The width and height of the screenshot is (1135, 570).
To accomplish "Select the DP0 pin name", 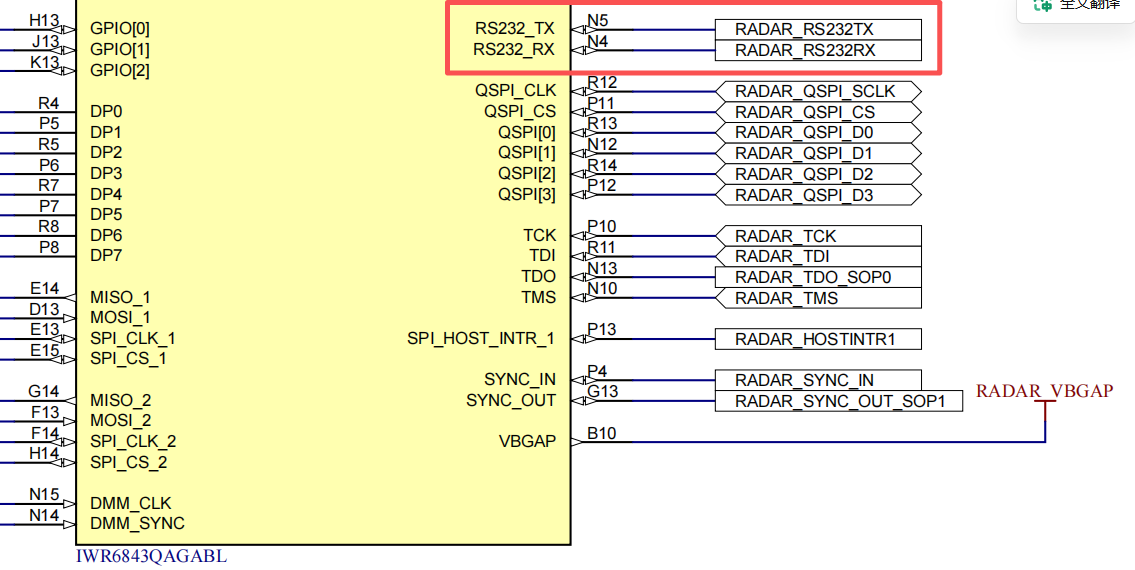I will point(106,112).
